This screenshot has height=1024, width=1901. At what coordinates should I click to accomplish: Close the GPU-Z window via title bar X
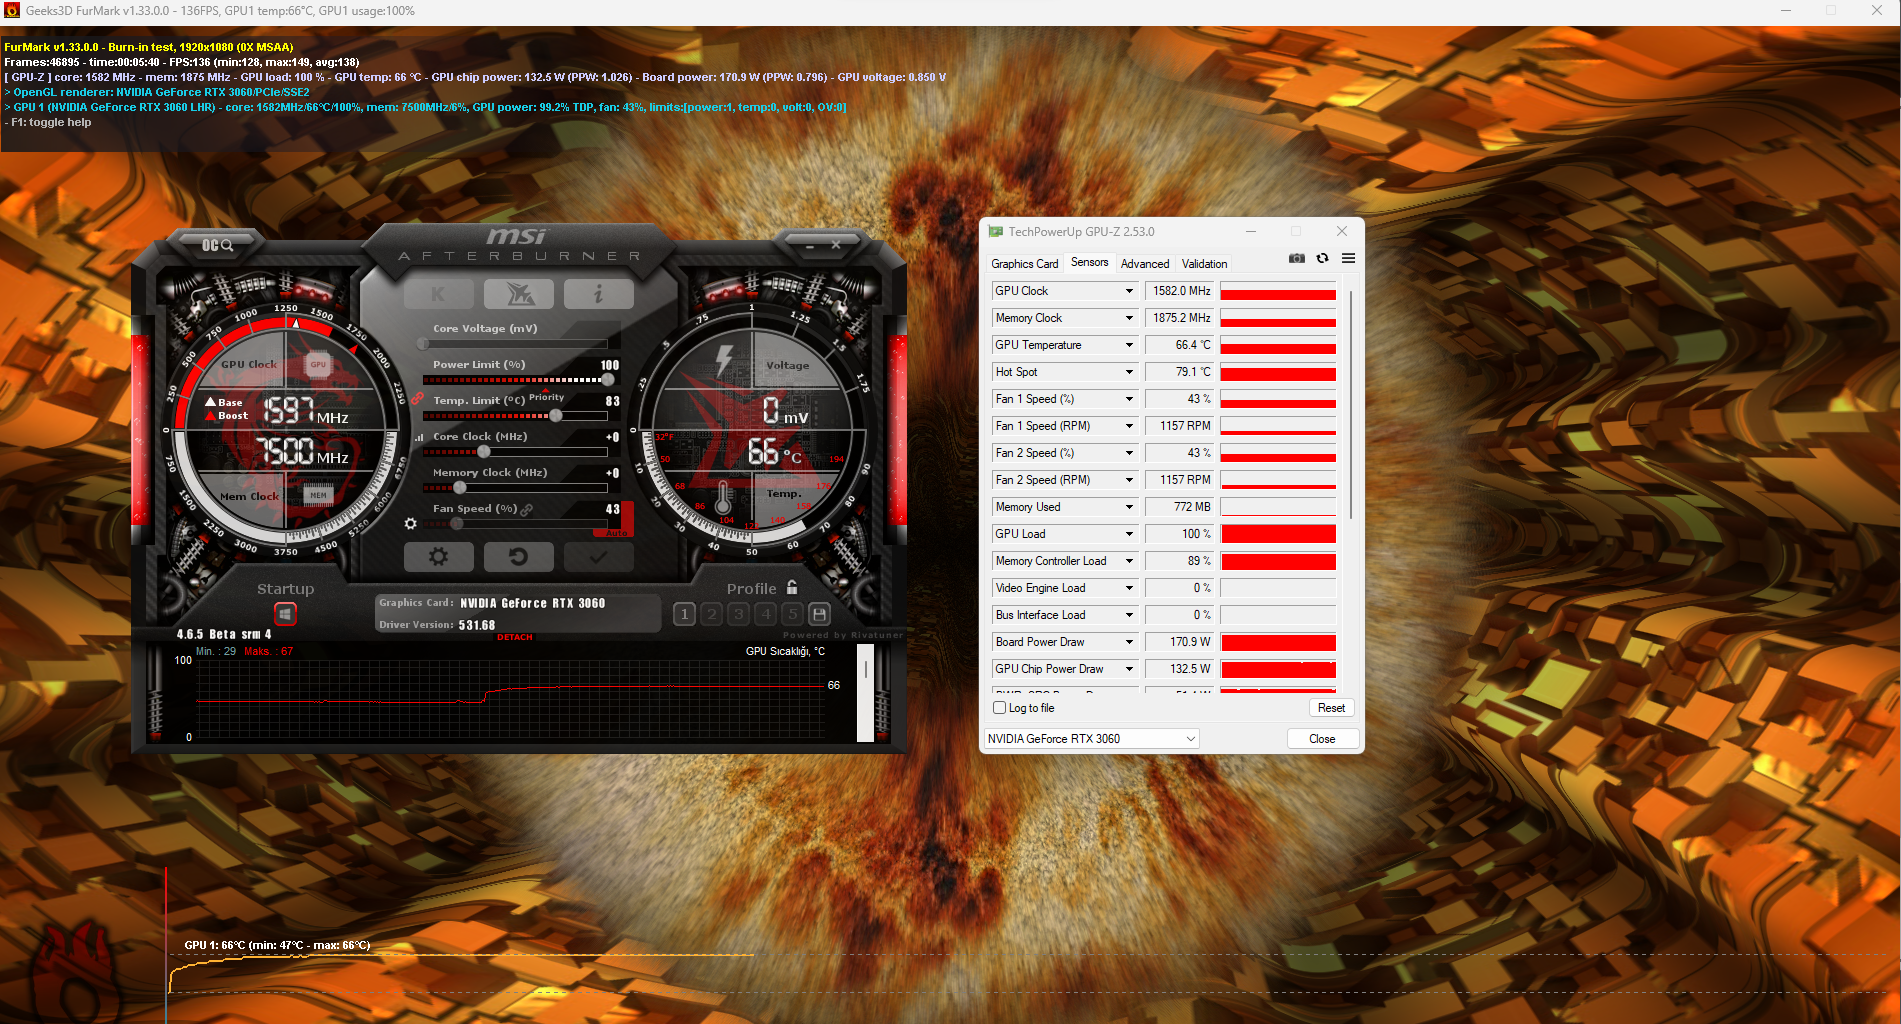click(x=1342, y=231)
